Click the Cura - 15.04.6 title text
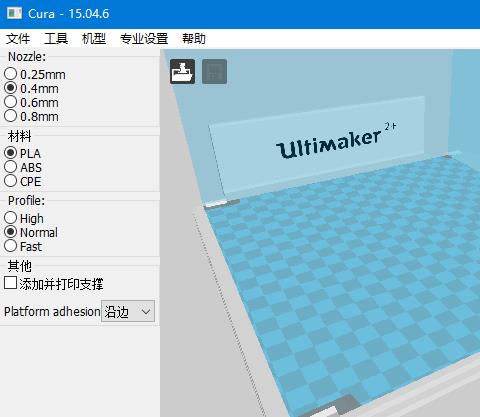 tap(68, 14)
